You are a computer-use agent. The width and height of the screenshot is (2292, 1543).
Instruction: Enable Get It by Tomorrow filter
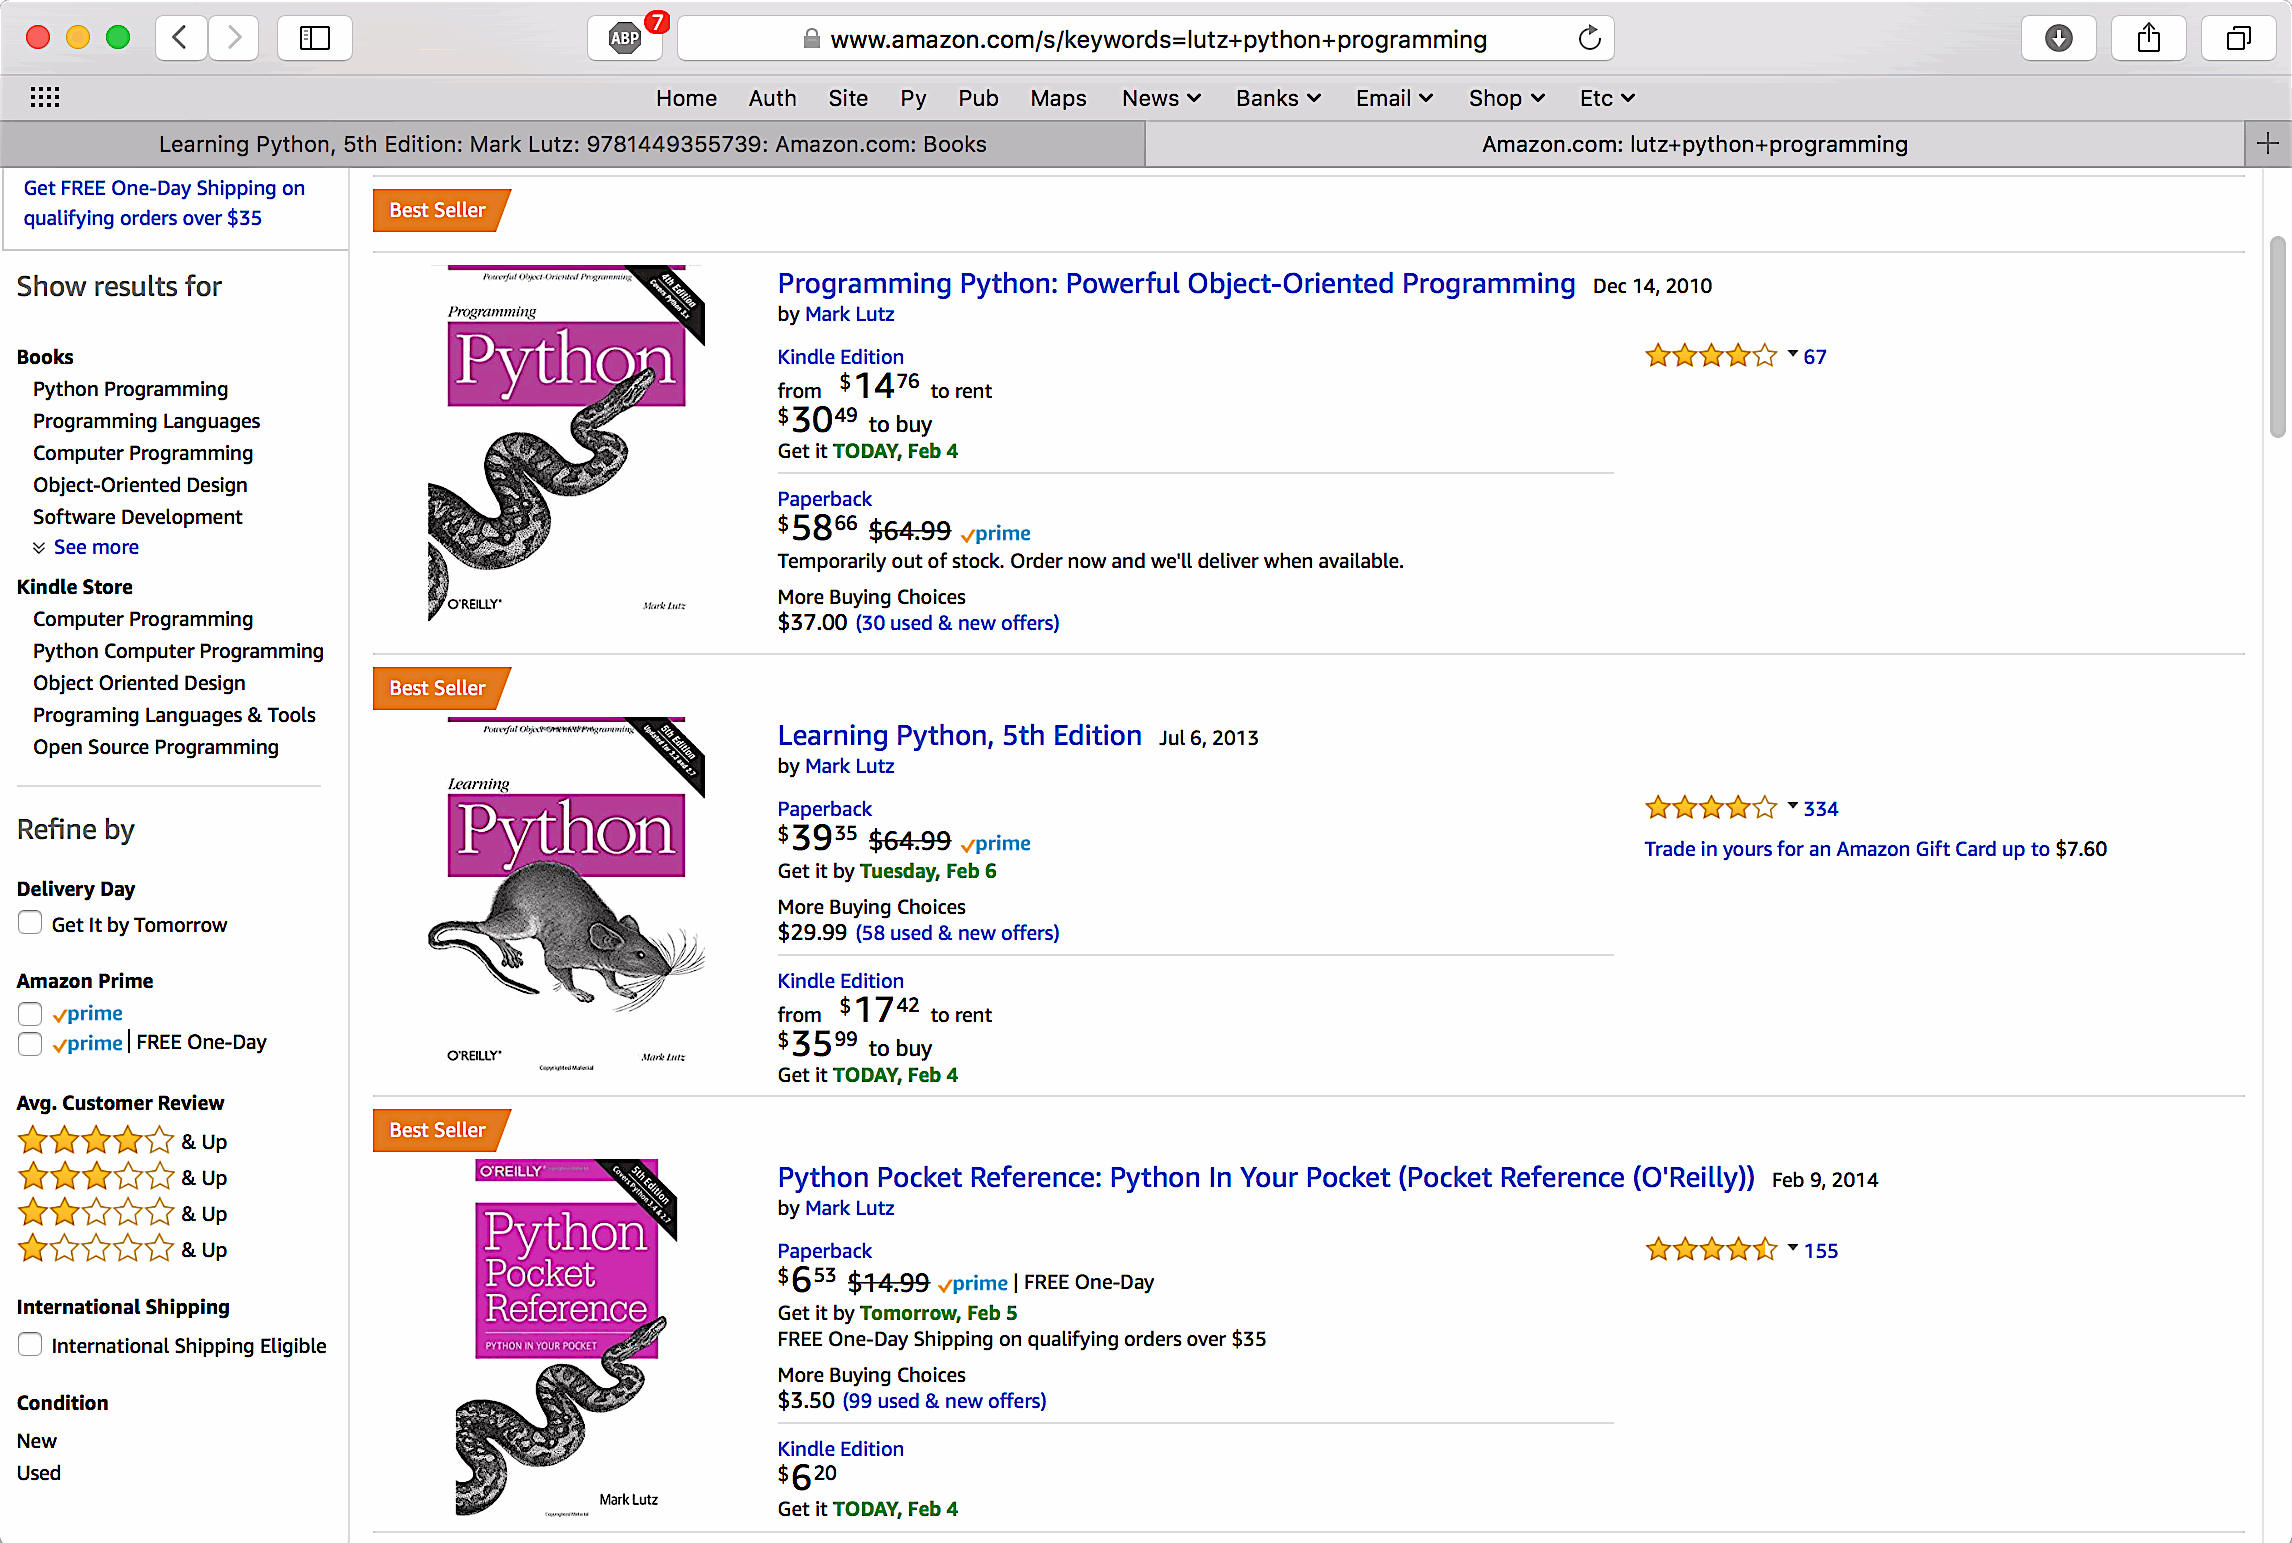pos(30,923)
